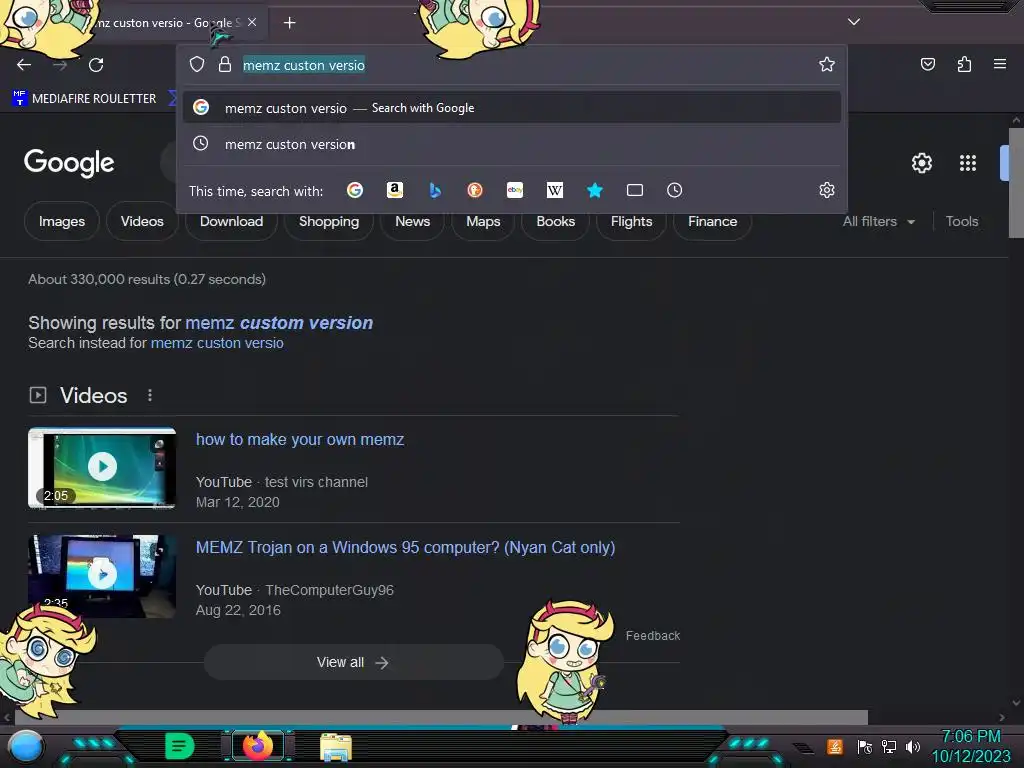Play MEMZ Trojan Windows 95 video thumbnail
Viewport: 1024px width, 768px height.
point(102,576)
